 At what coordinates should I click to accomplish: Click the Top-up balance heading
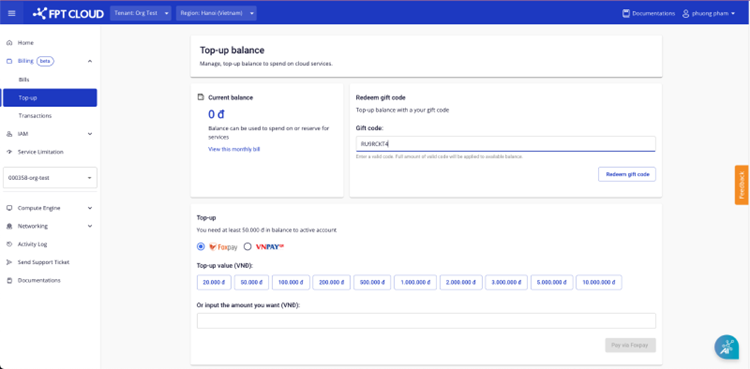coord(232,50)
